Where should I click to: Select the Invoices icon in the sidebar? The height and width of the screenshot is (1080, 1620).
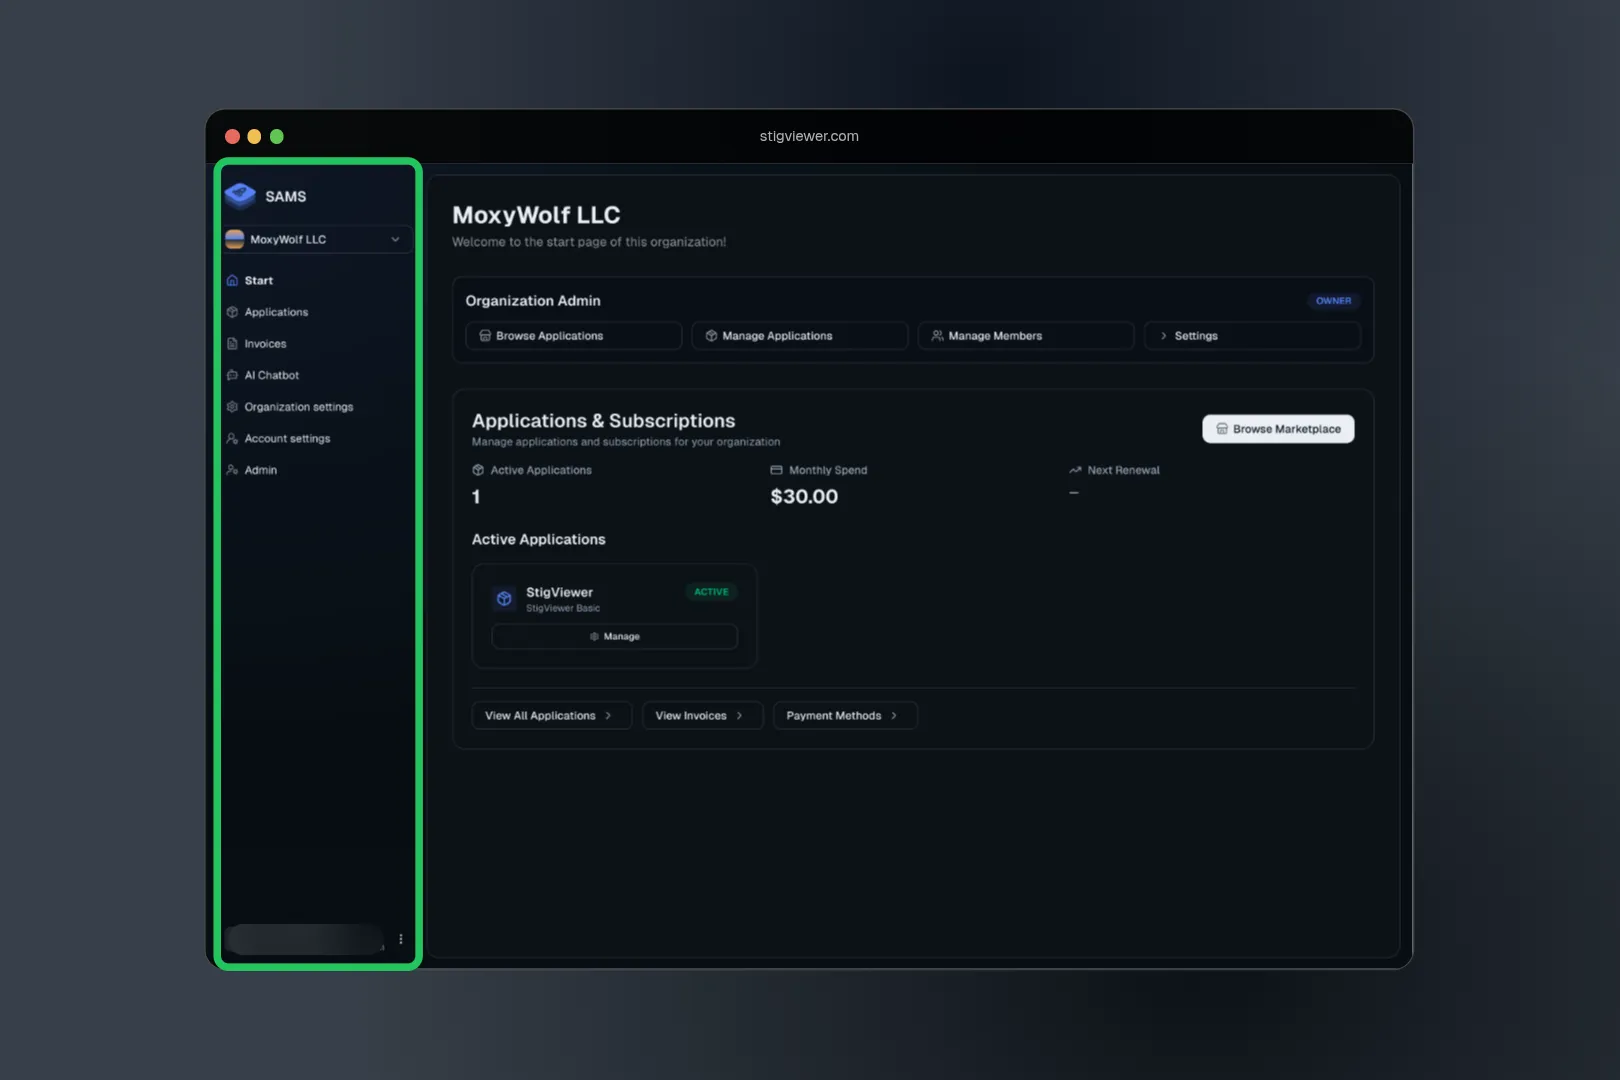pyautogui.click(x=232, y=343)
